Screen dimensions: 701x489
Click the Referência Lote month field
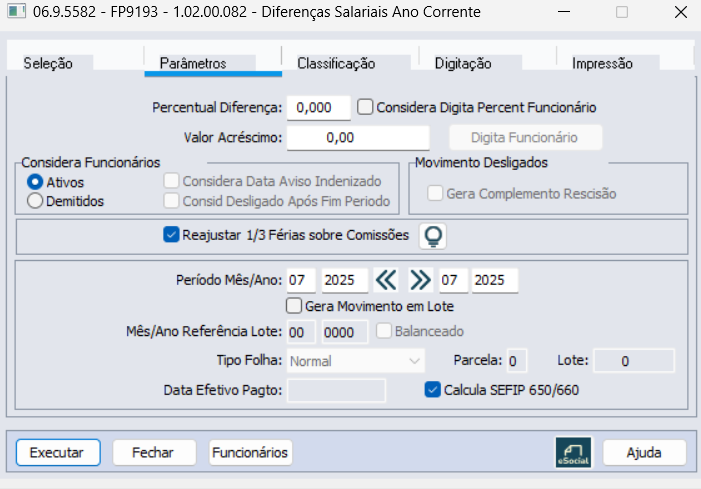coord(301,332)
